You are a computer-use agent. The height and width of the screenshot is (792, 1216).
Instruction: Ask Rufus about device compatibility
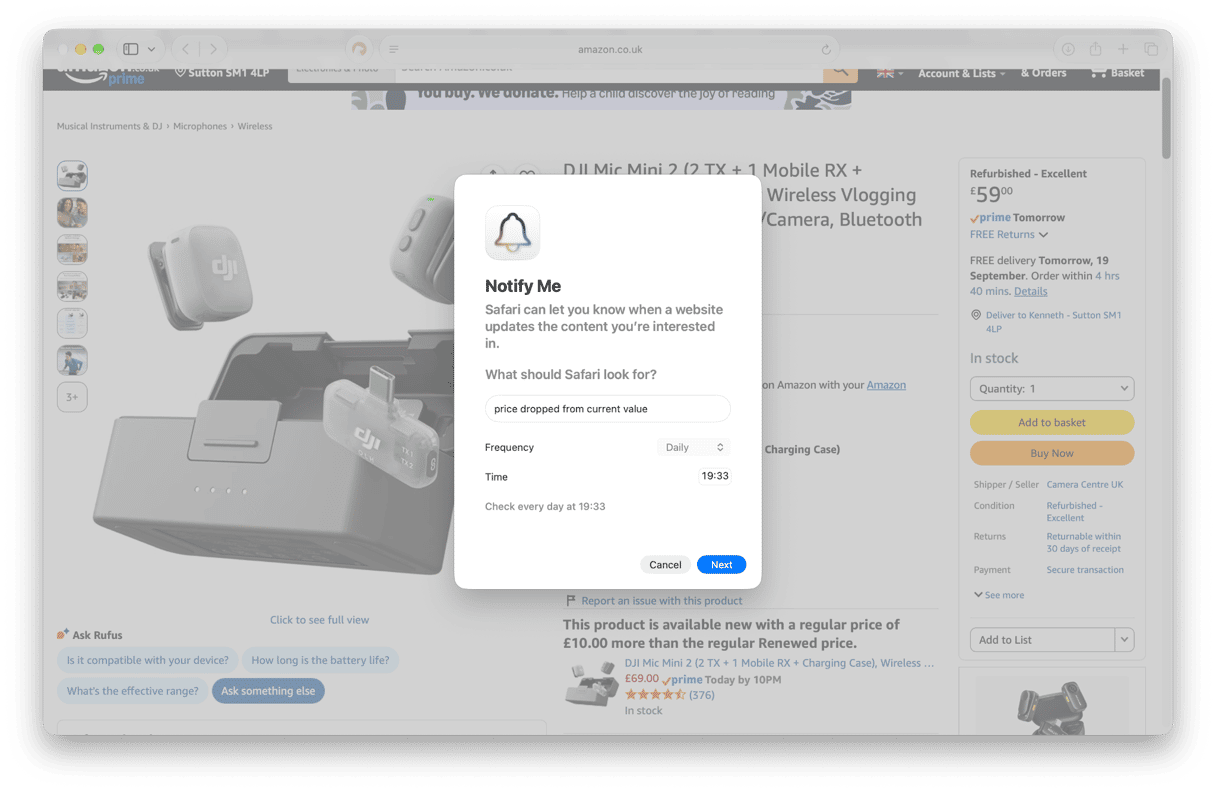coord(148,660)
